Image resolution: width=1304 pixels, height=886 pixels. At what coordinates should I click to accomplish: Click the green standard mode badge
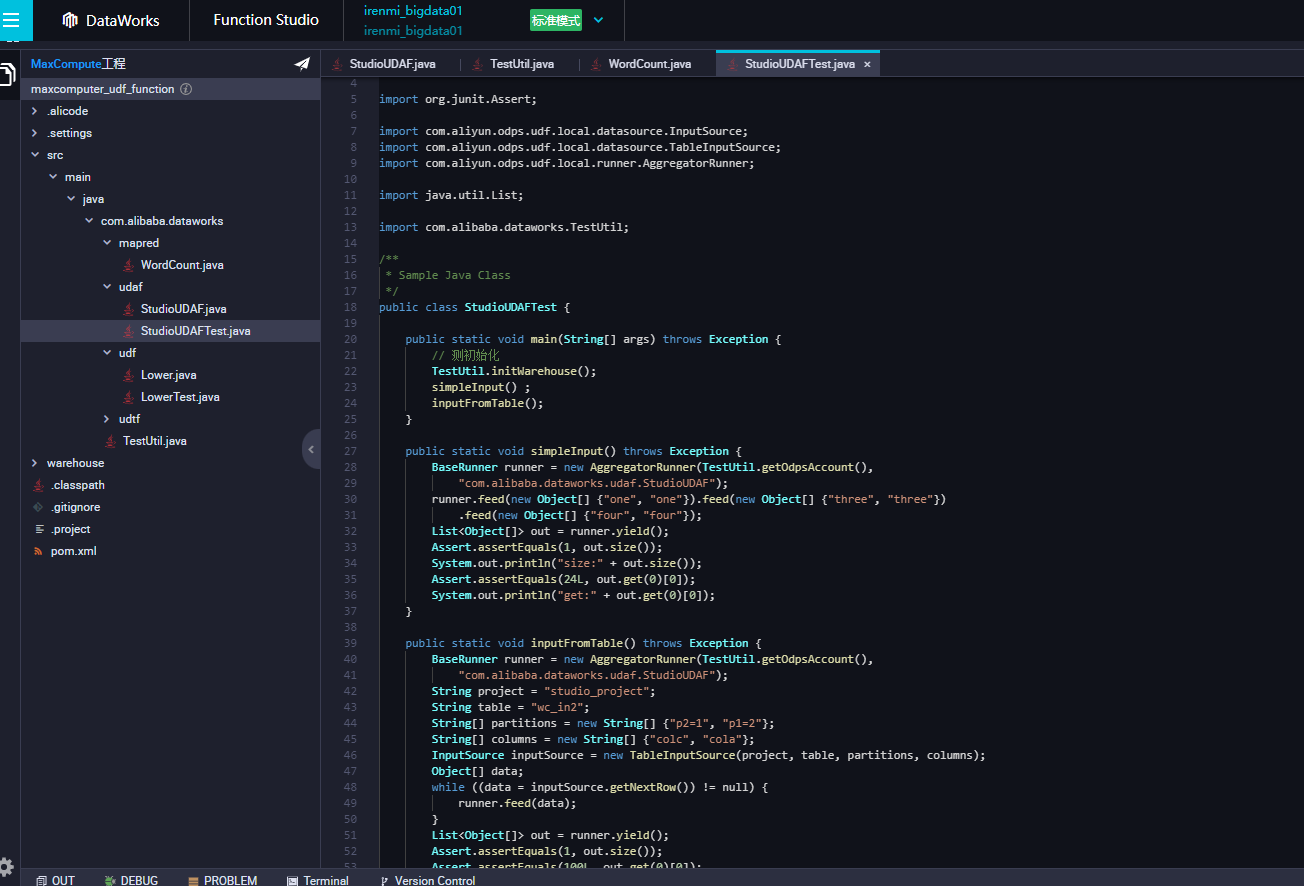coord(556,20)
